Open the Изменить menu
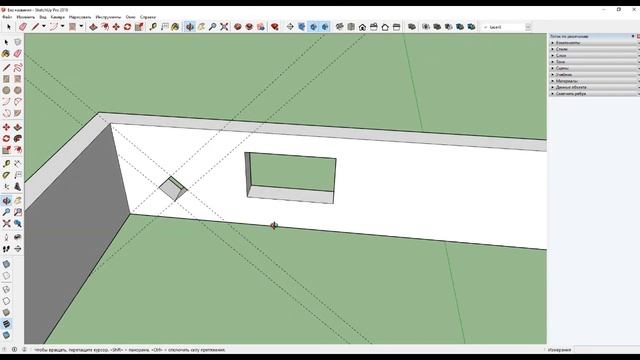Image resolution: width=640 pixels, height=360 pixels. coord(25,17)
